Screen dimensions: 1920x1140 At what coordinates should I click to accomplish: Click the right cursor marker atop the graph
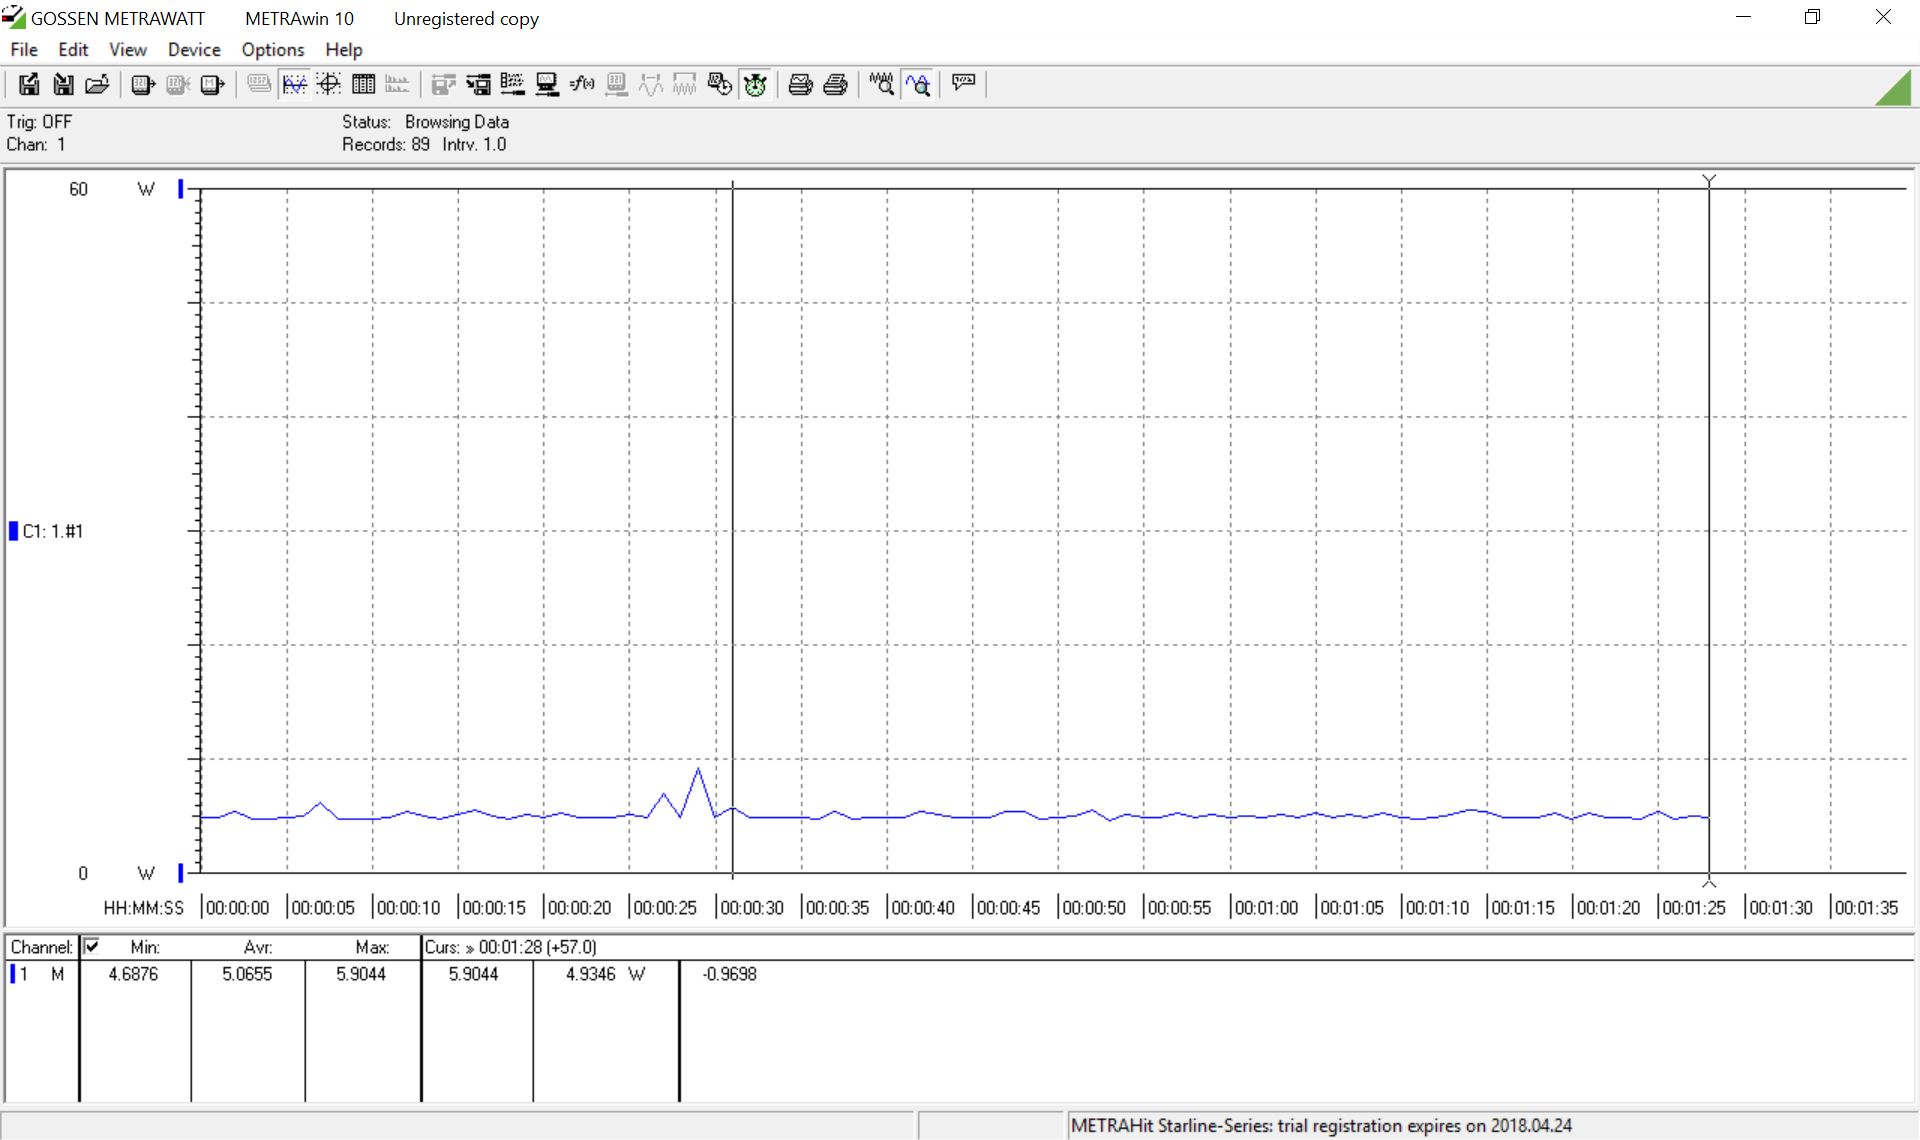[1709, 180]
